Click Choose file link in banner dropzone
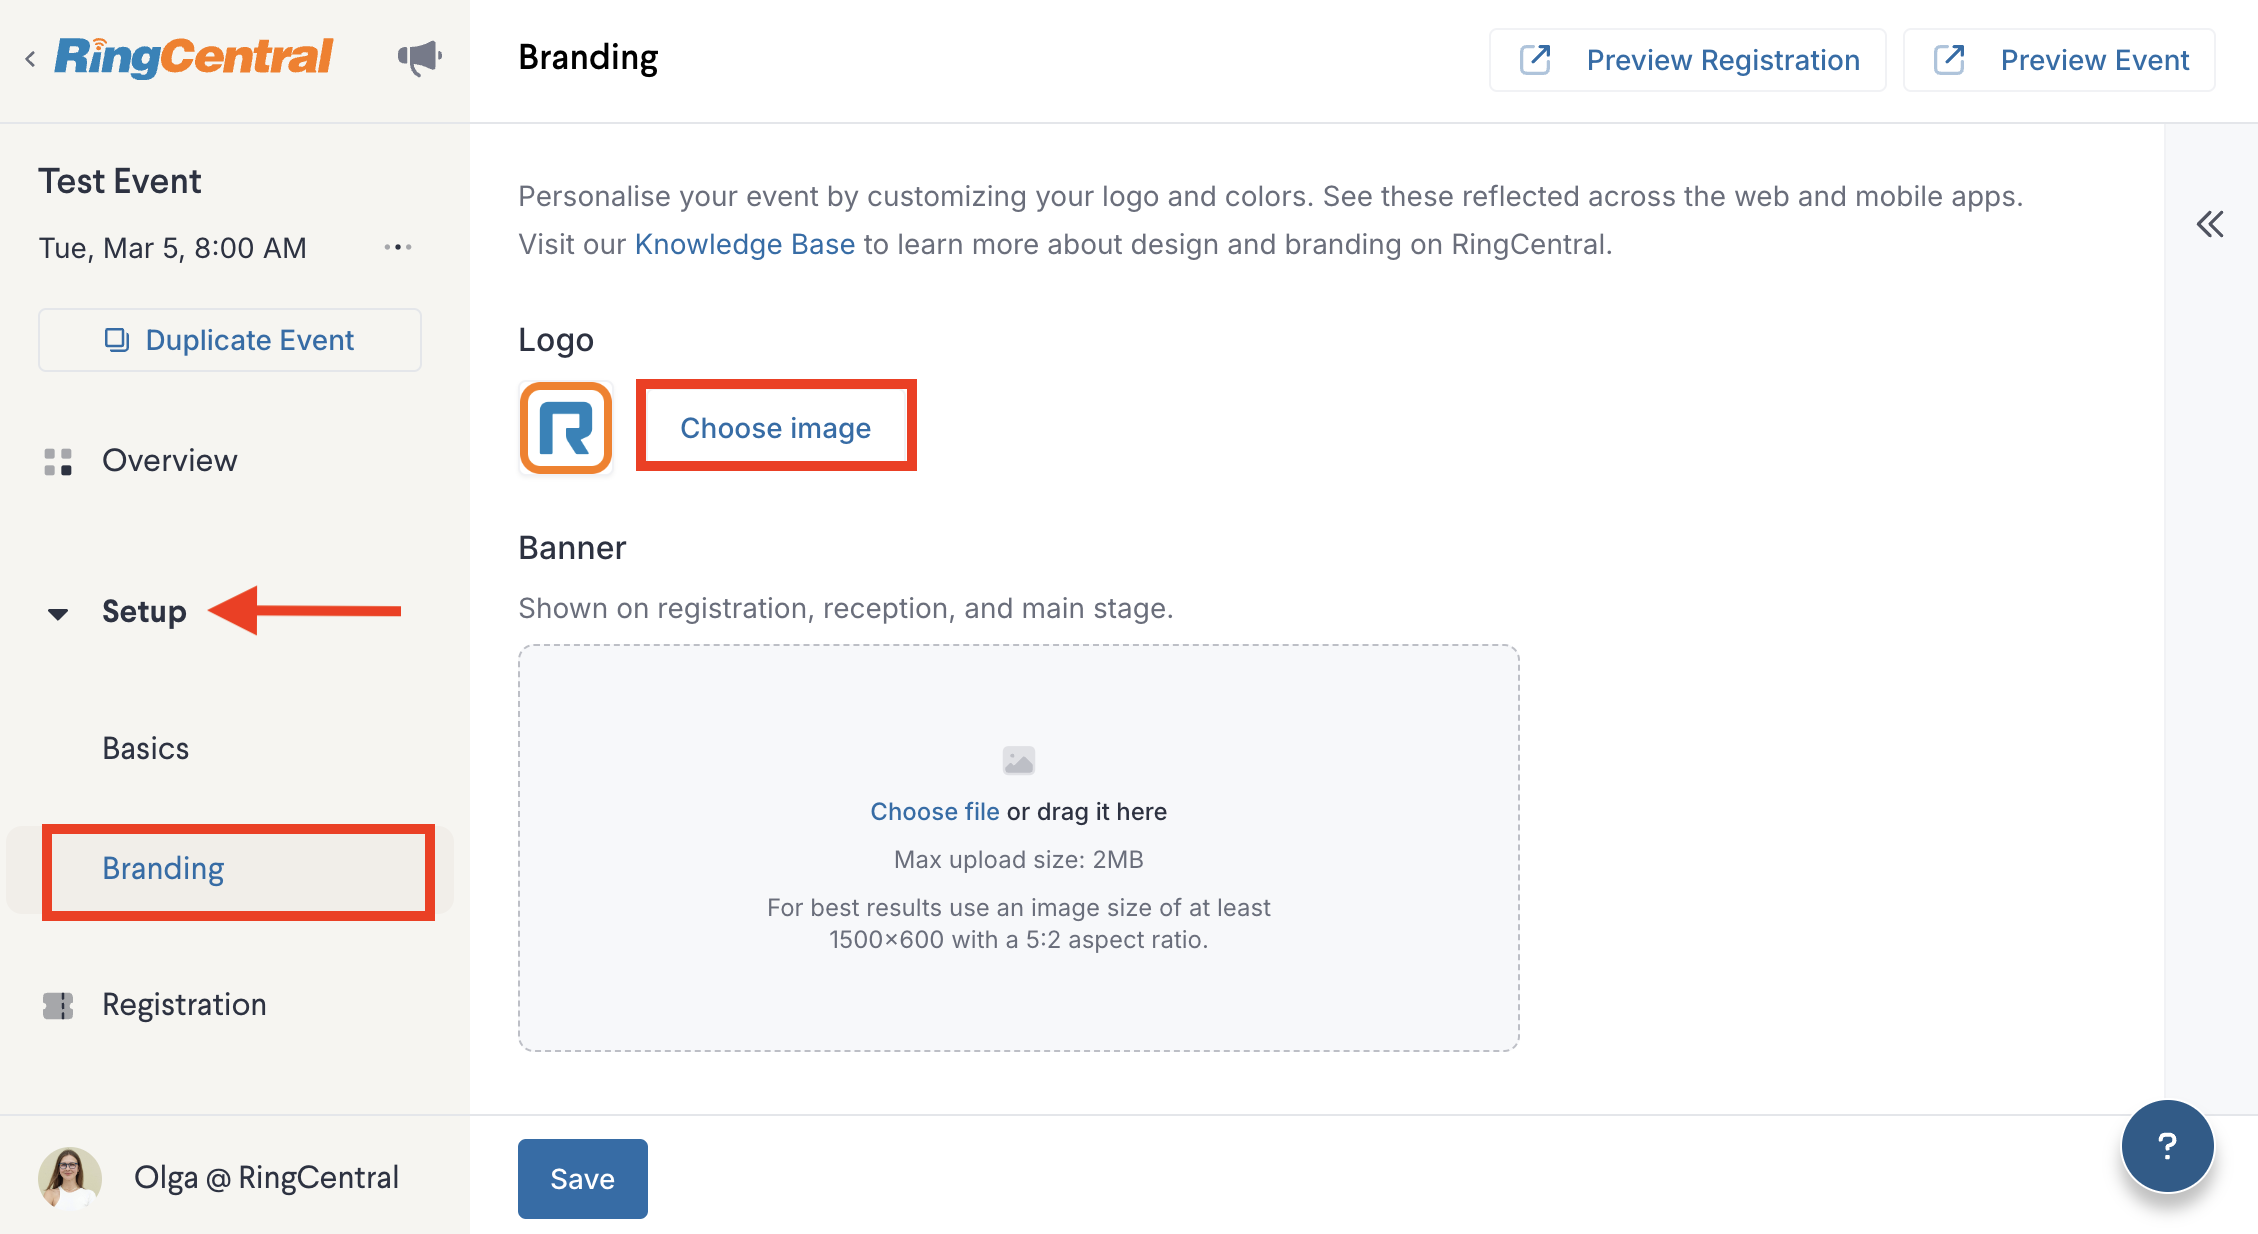The width and height of the screenshot is (2258, 1234). (935, 811)
